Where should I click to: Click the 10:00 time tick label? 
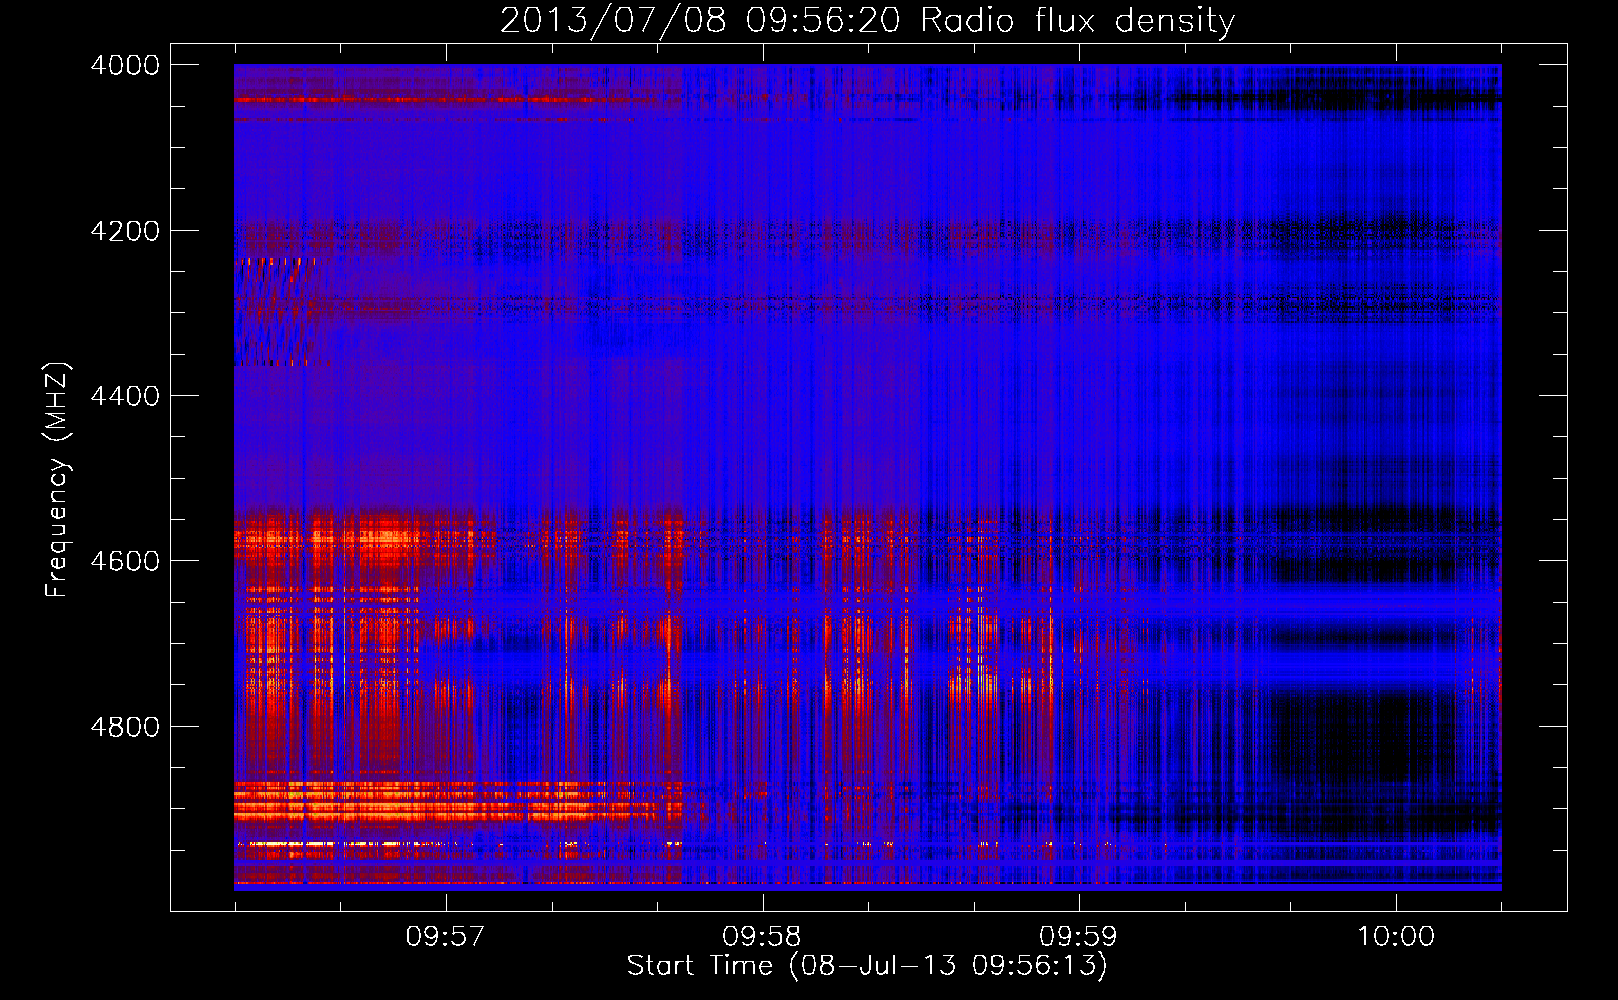1395,936
